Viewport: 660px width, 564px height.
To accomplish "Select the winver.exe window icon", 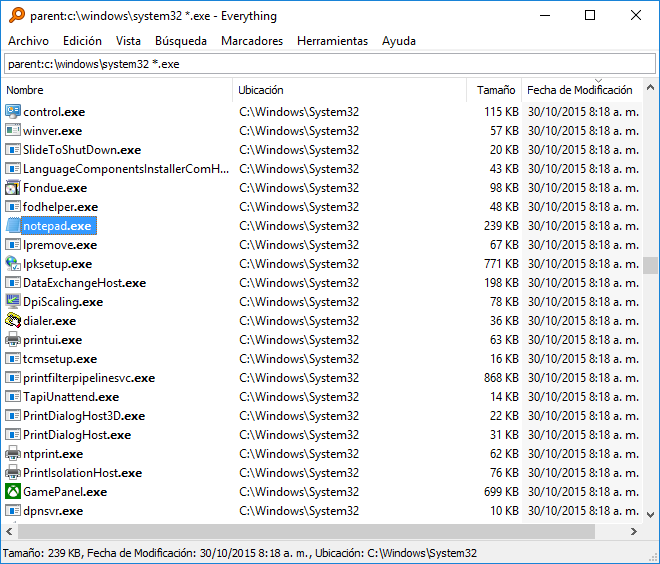I will 13,130.
